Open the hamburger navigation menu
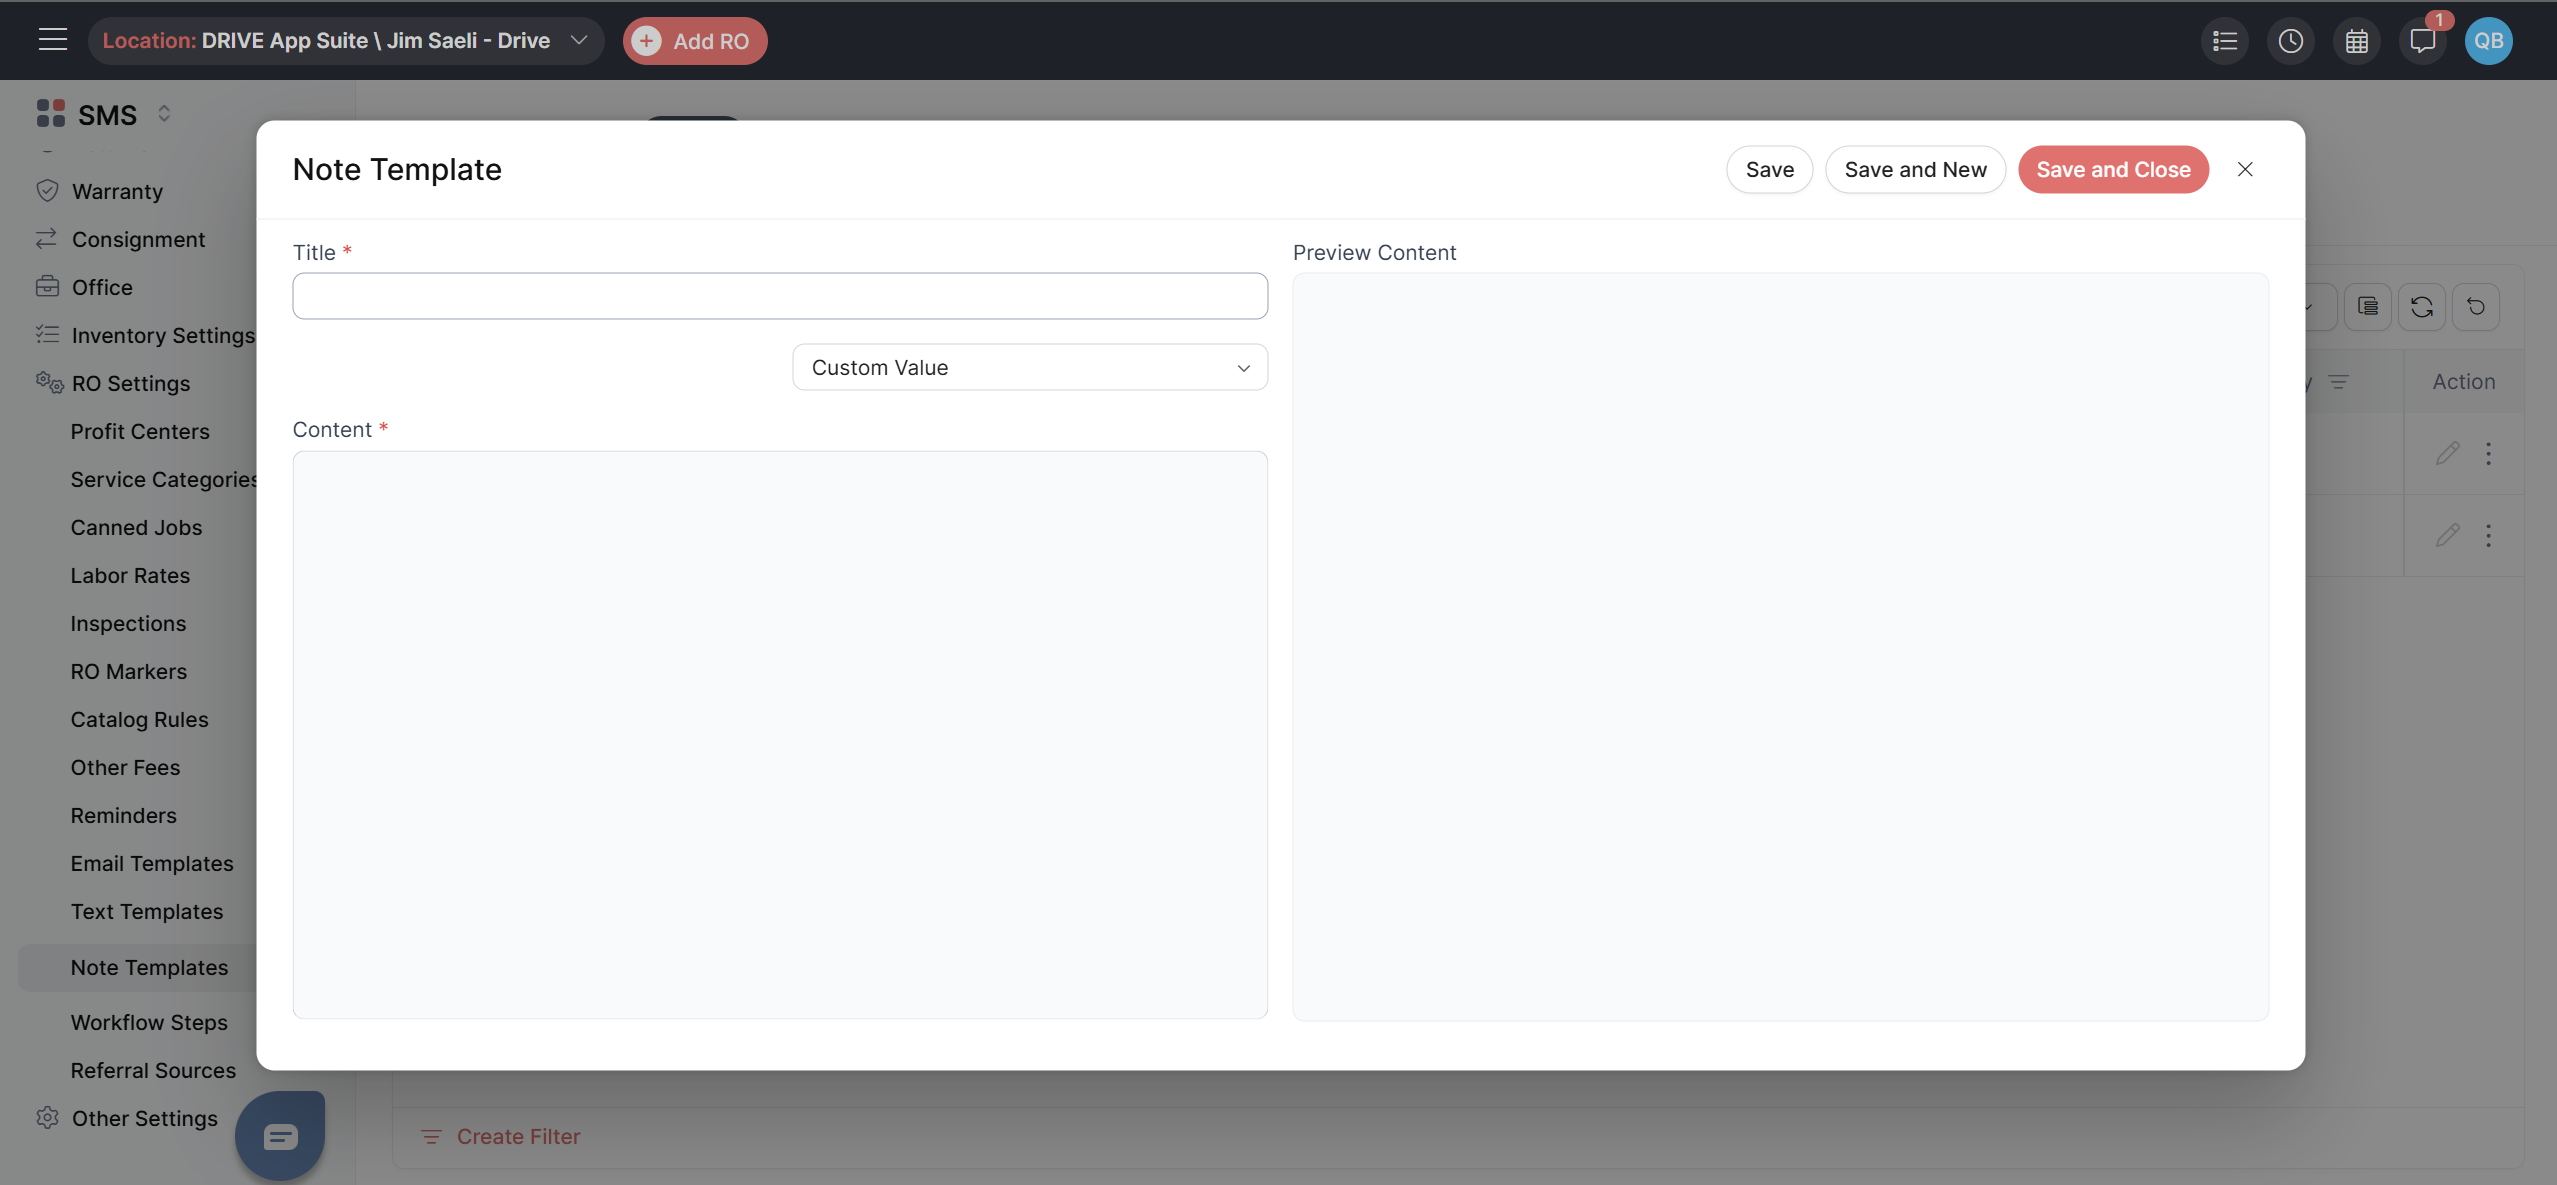Viewport: 2557px width, 1185px height. click(52, 40)
